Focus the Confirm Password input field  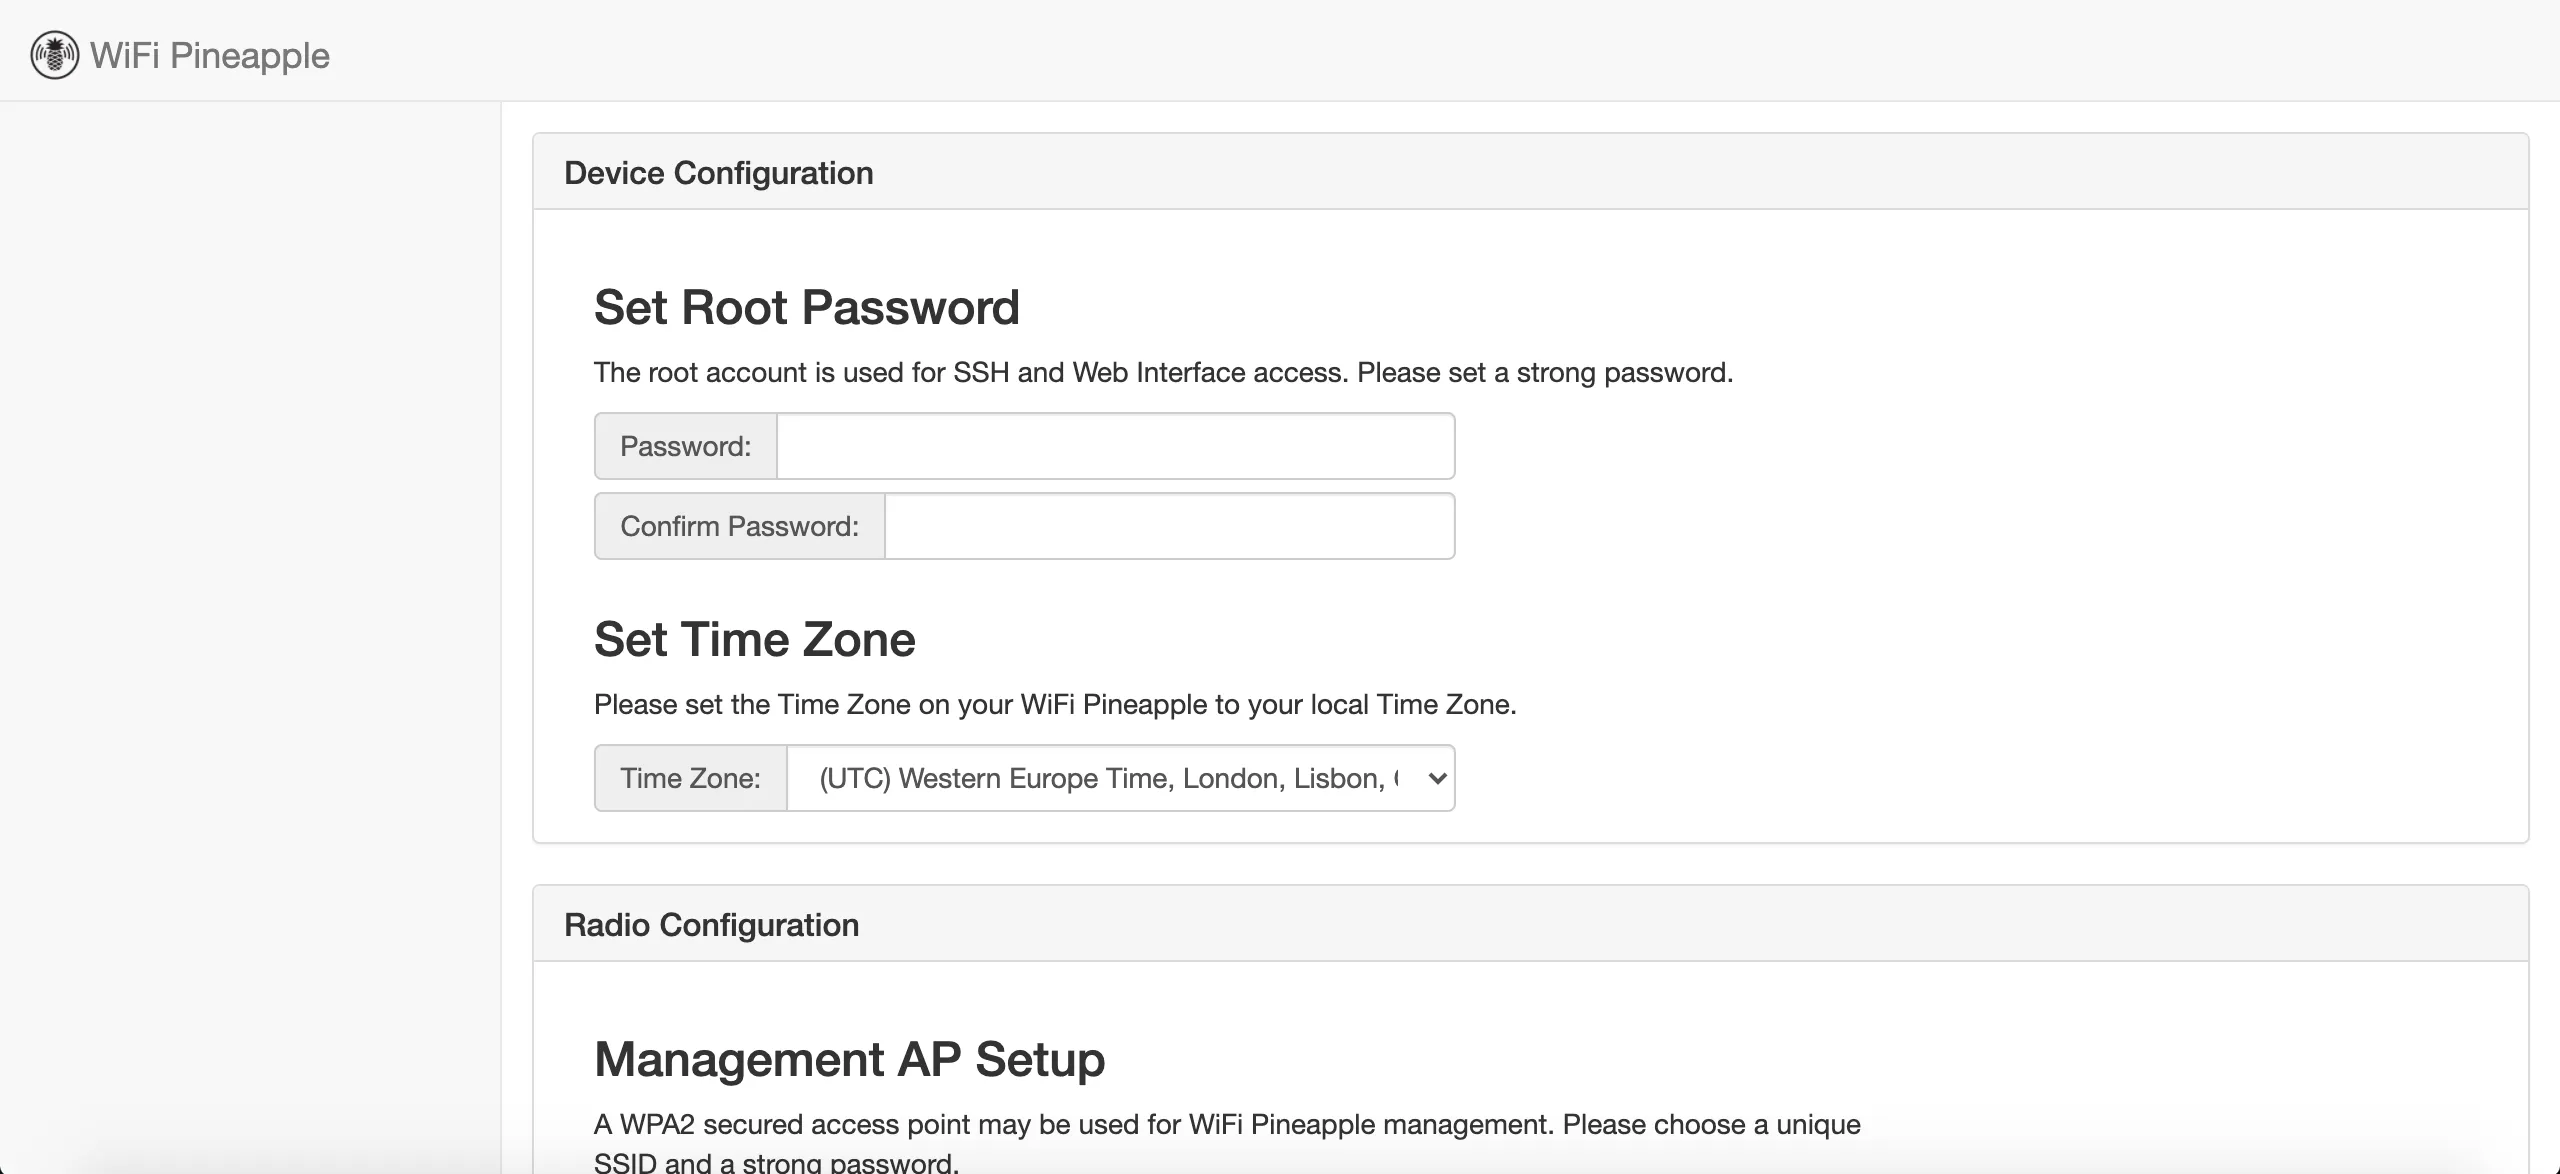click(1170, 526)
